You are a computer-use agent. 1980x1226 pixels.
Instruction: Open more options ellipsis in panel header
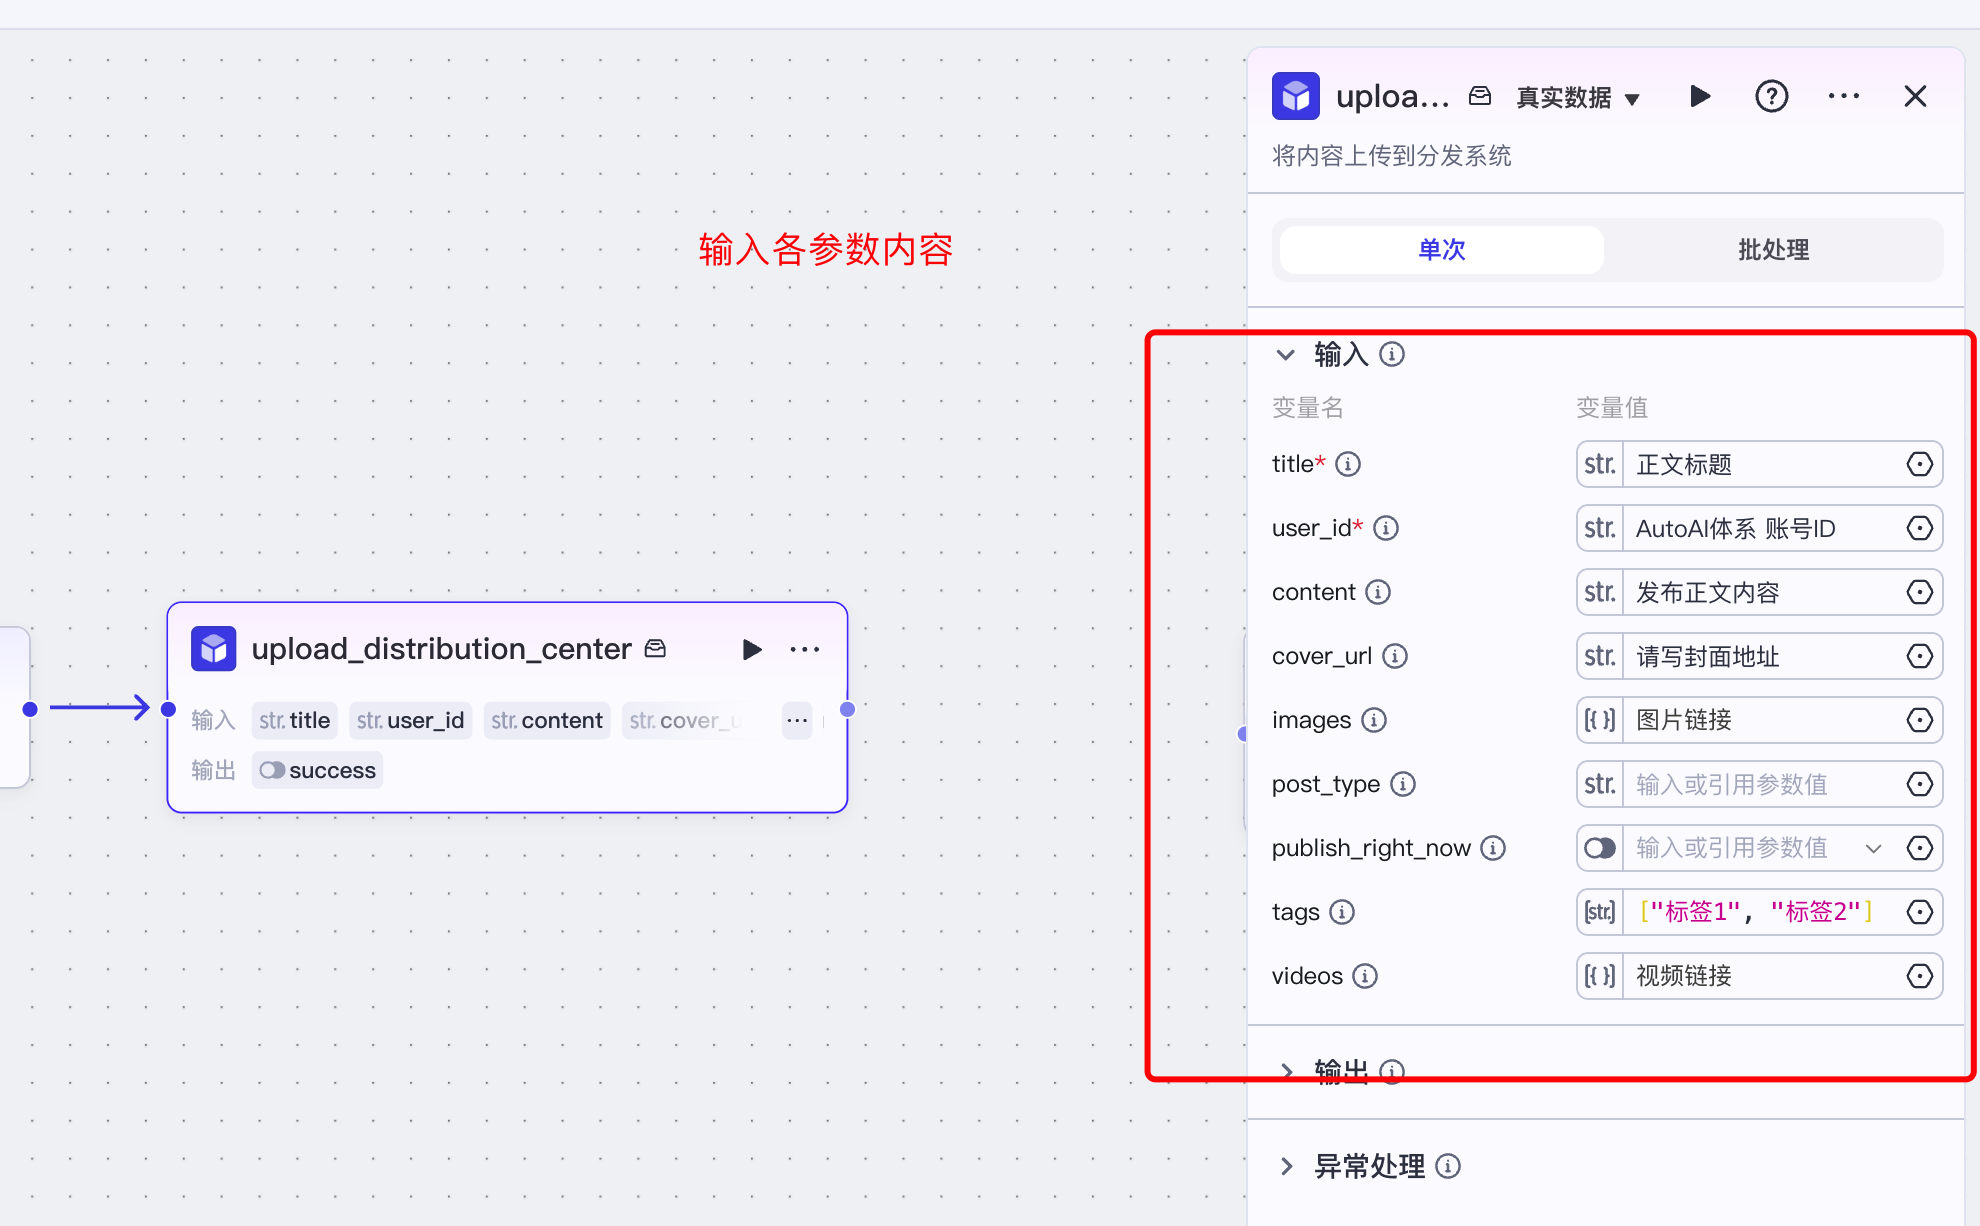(x=1843, y=96)
